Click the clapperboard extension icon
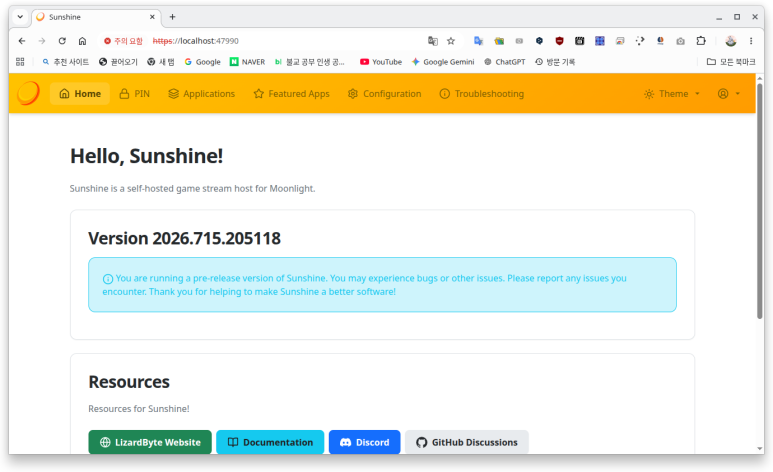Image resolution: width=773 pixels, height=472 pixels. pos(579,41)
